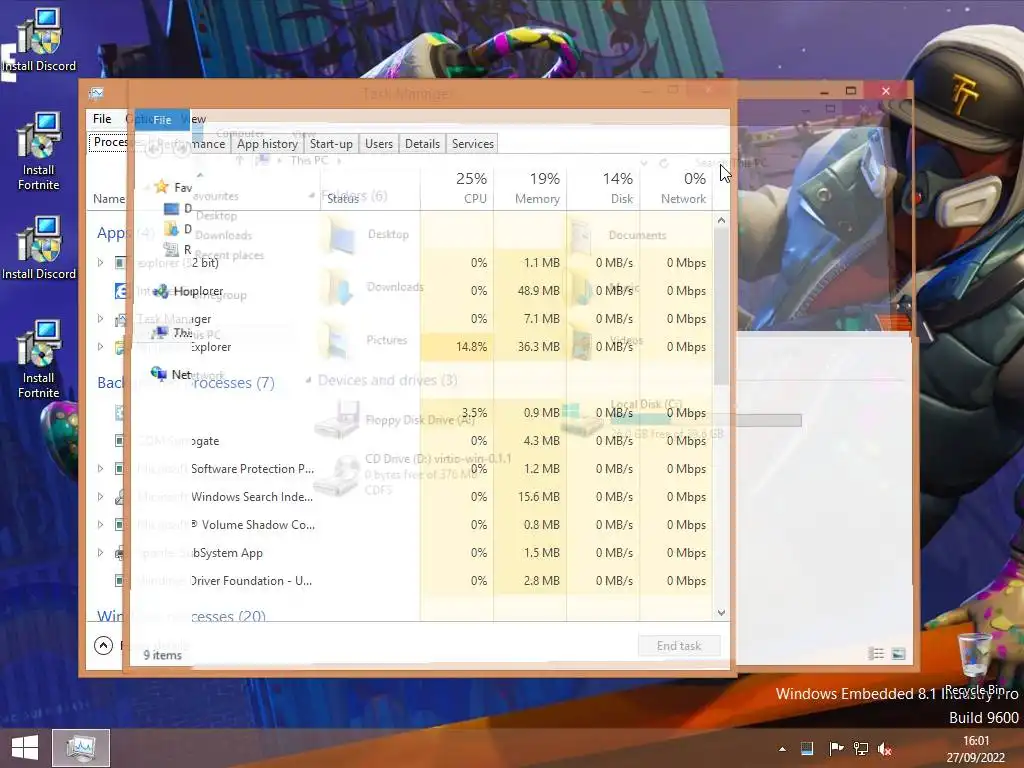Click the "9 items" Explorer status text

[x=163, y=655]
